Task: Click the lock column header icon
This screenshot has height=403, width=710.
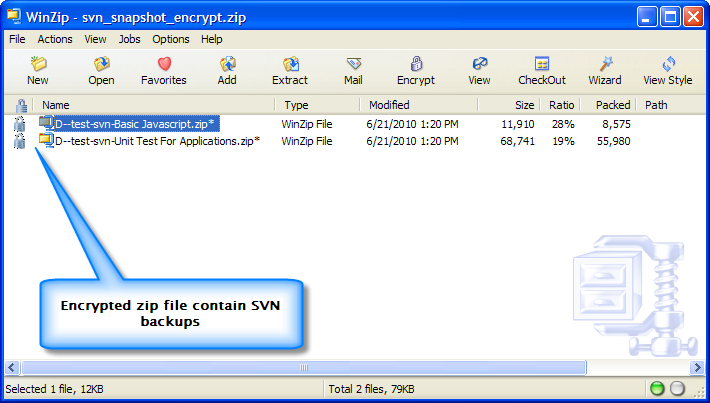Action: (21, 106)
